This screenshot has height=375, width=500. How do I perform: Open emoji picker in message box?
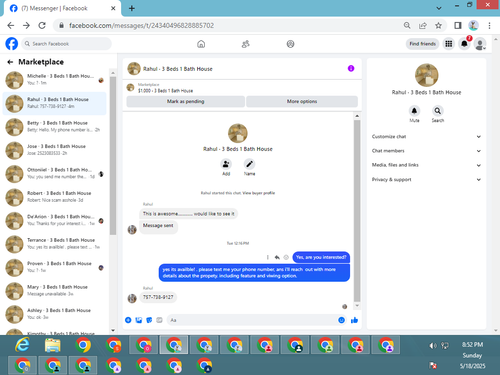pyautogui.click(x=341, y=320)
